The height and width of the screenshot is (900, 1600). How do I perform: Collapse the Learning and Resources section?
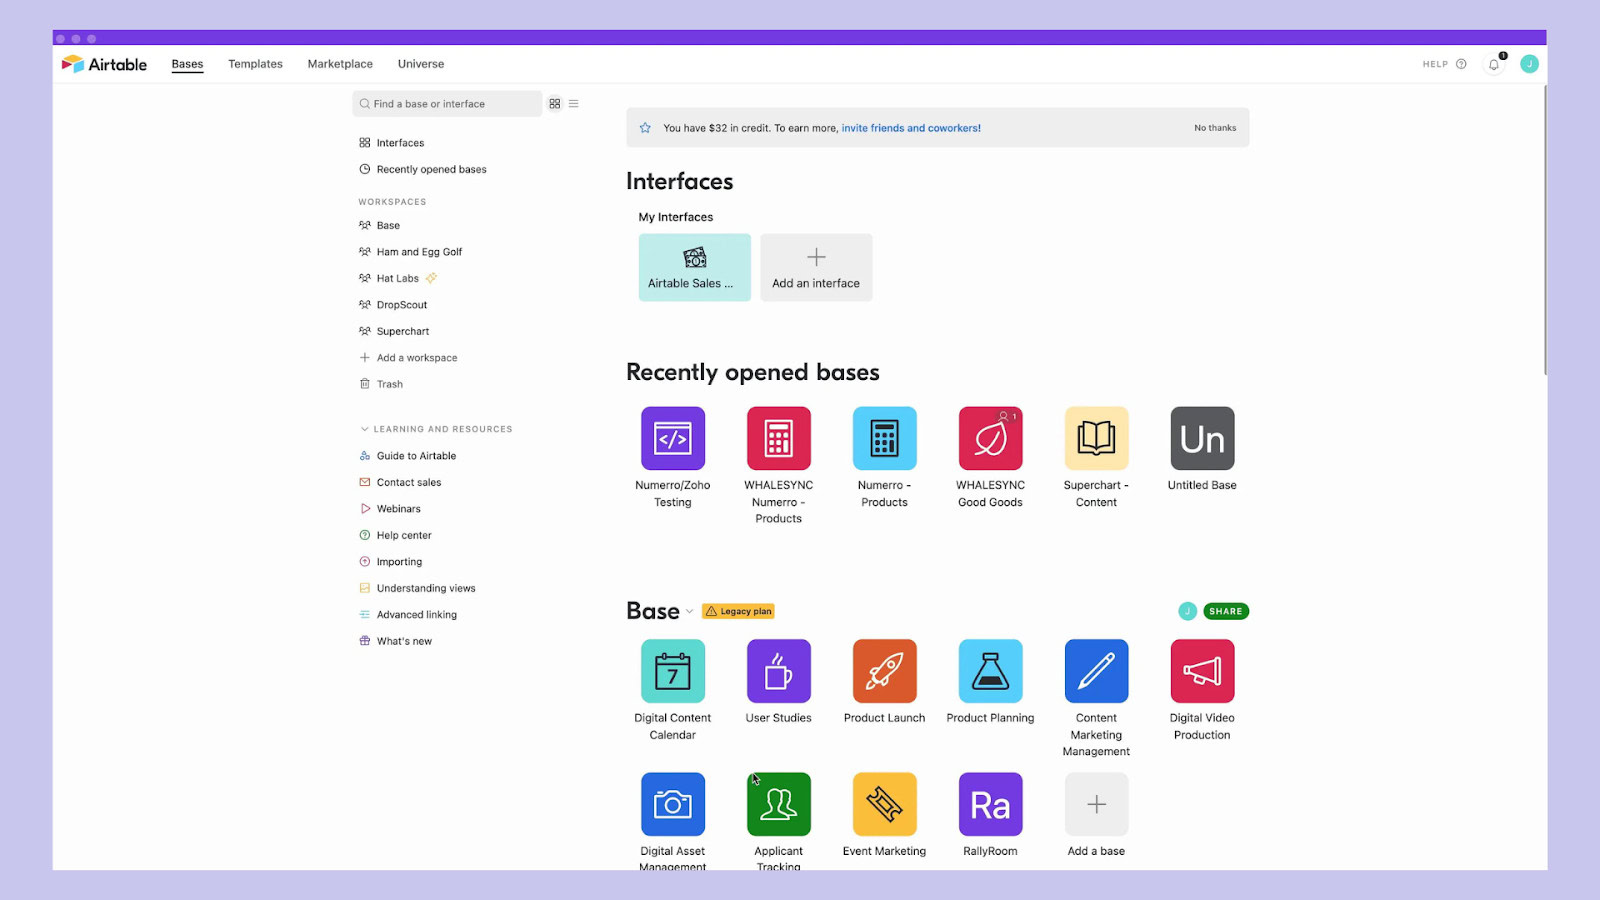(364, 429)
